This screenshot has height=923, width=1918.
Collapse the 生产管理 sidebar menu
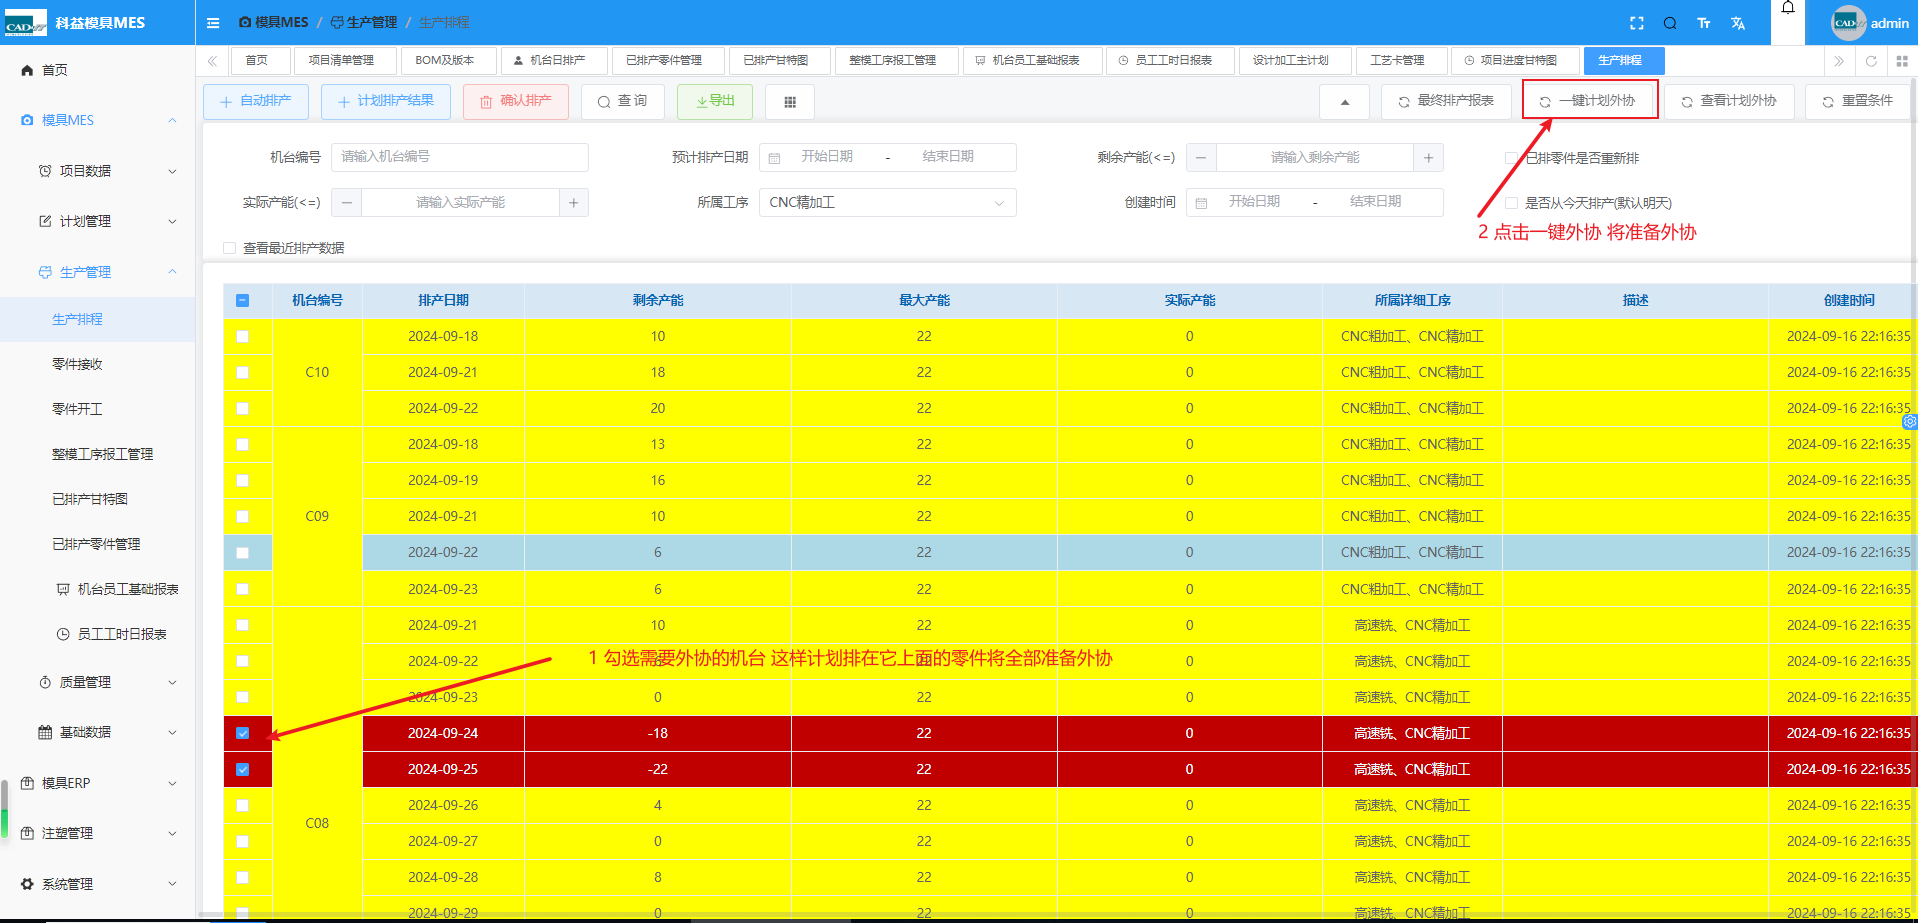[97, 272]
